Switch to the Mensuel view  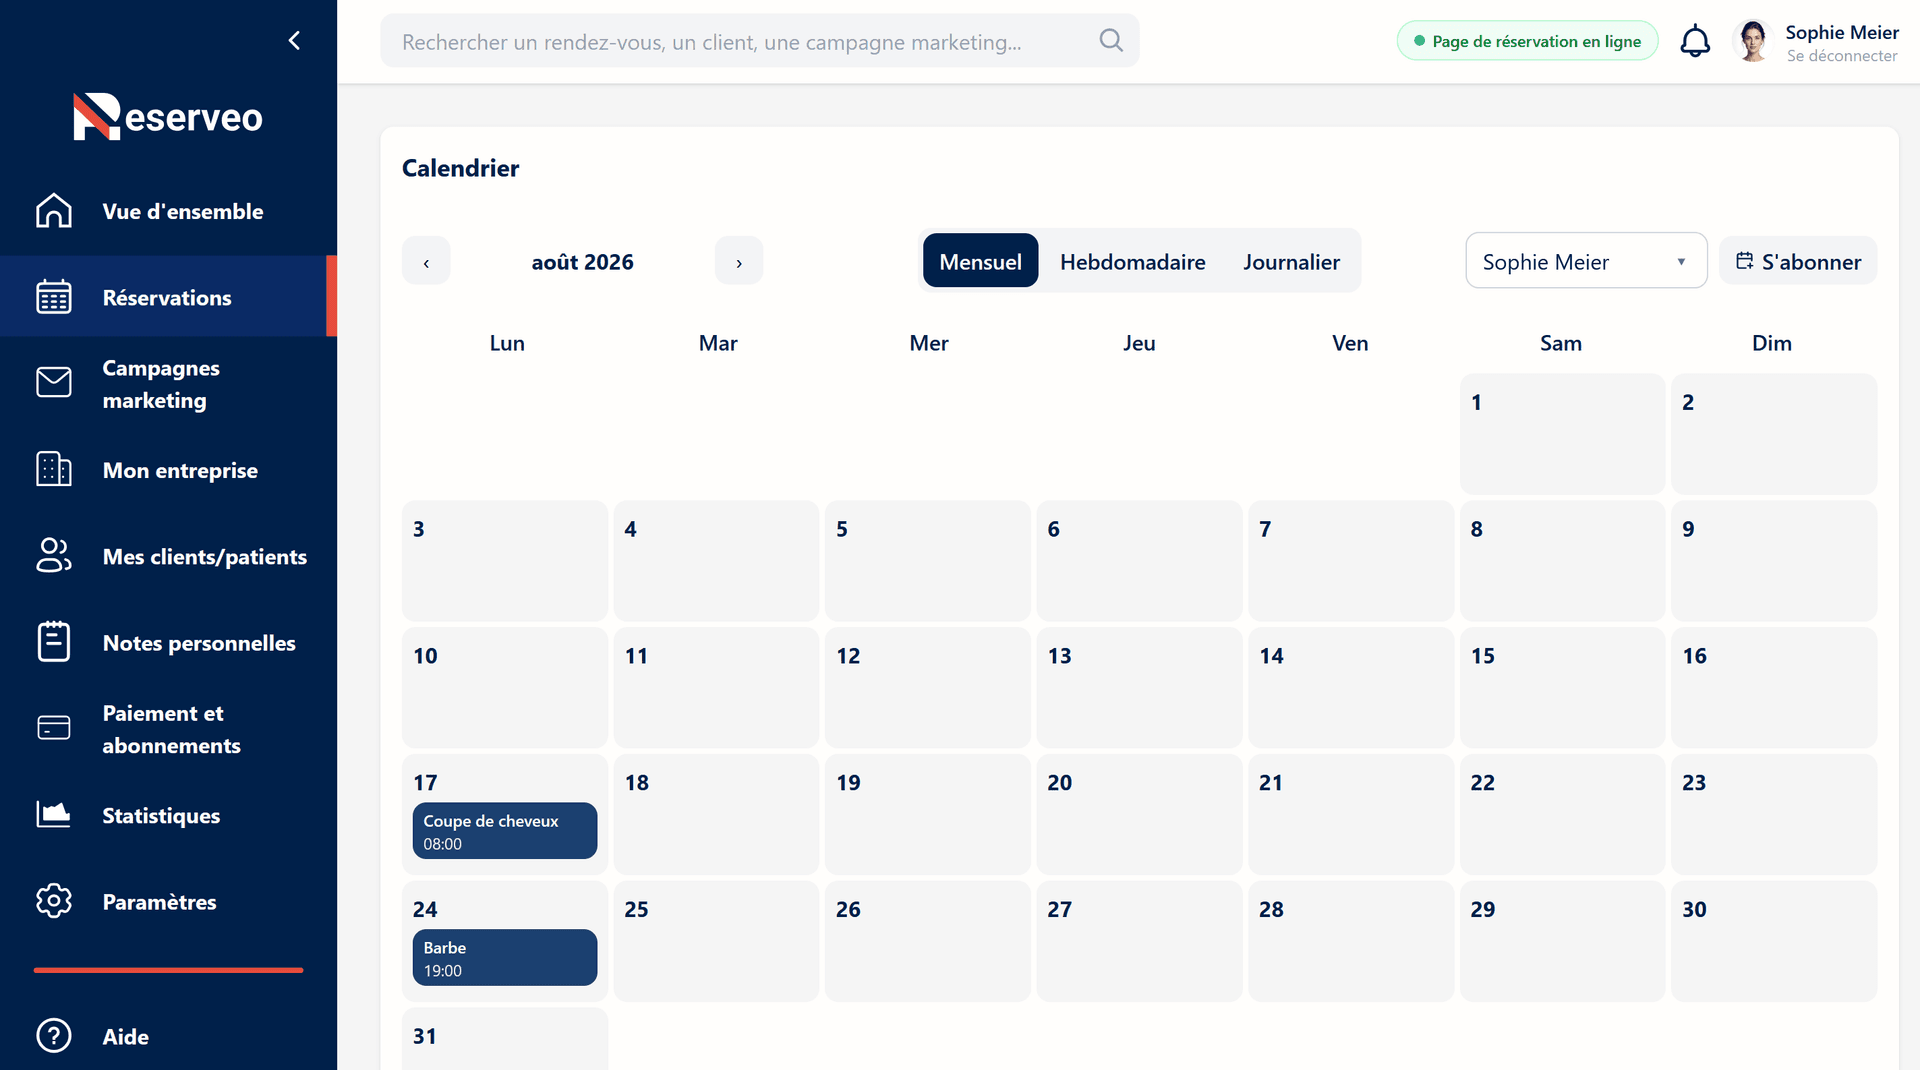(x=980, y=261)
